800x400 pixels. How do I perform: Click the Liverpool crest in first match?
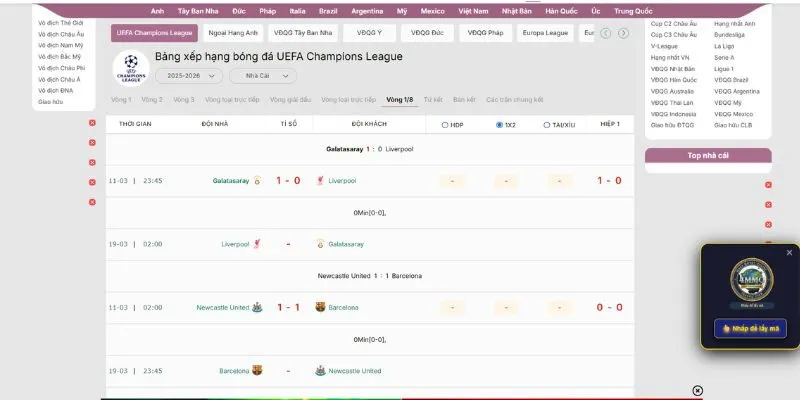tap(320, 181)
